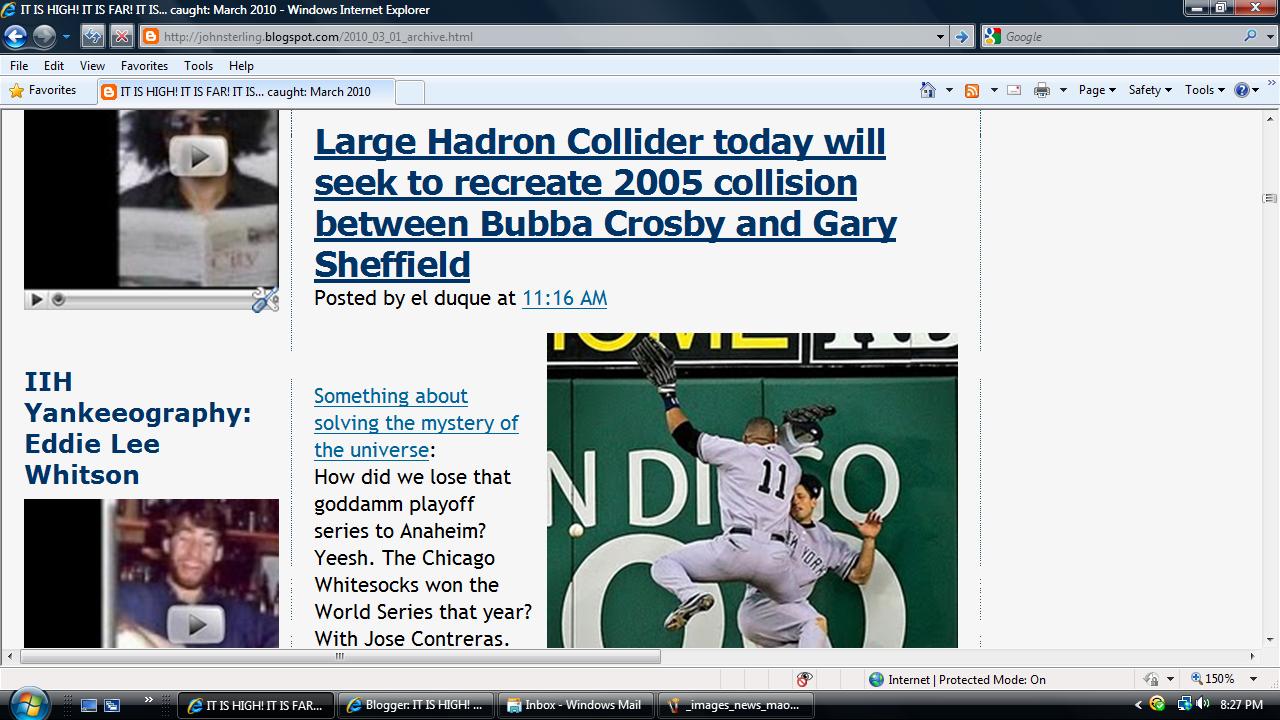Open the File menu

point(19,66)
